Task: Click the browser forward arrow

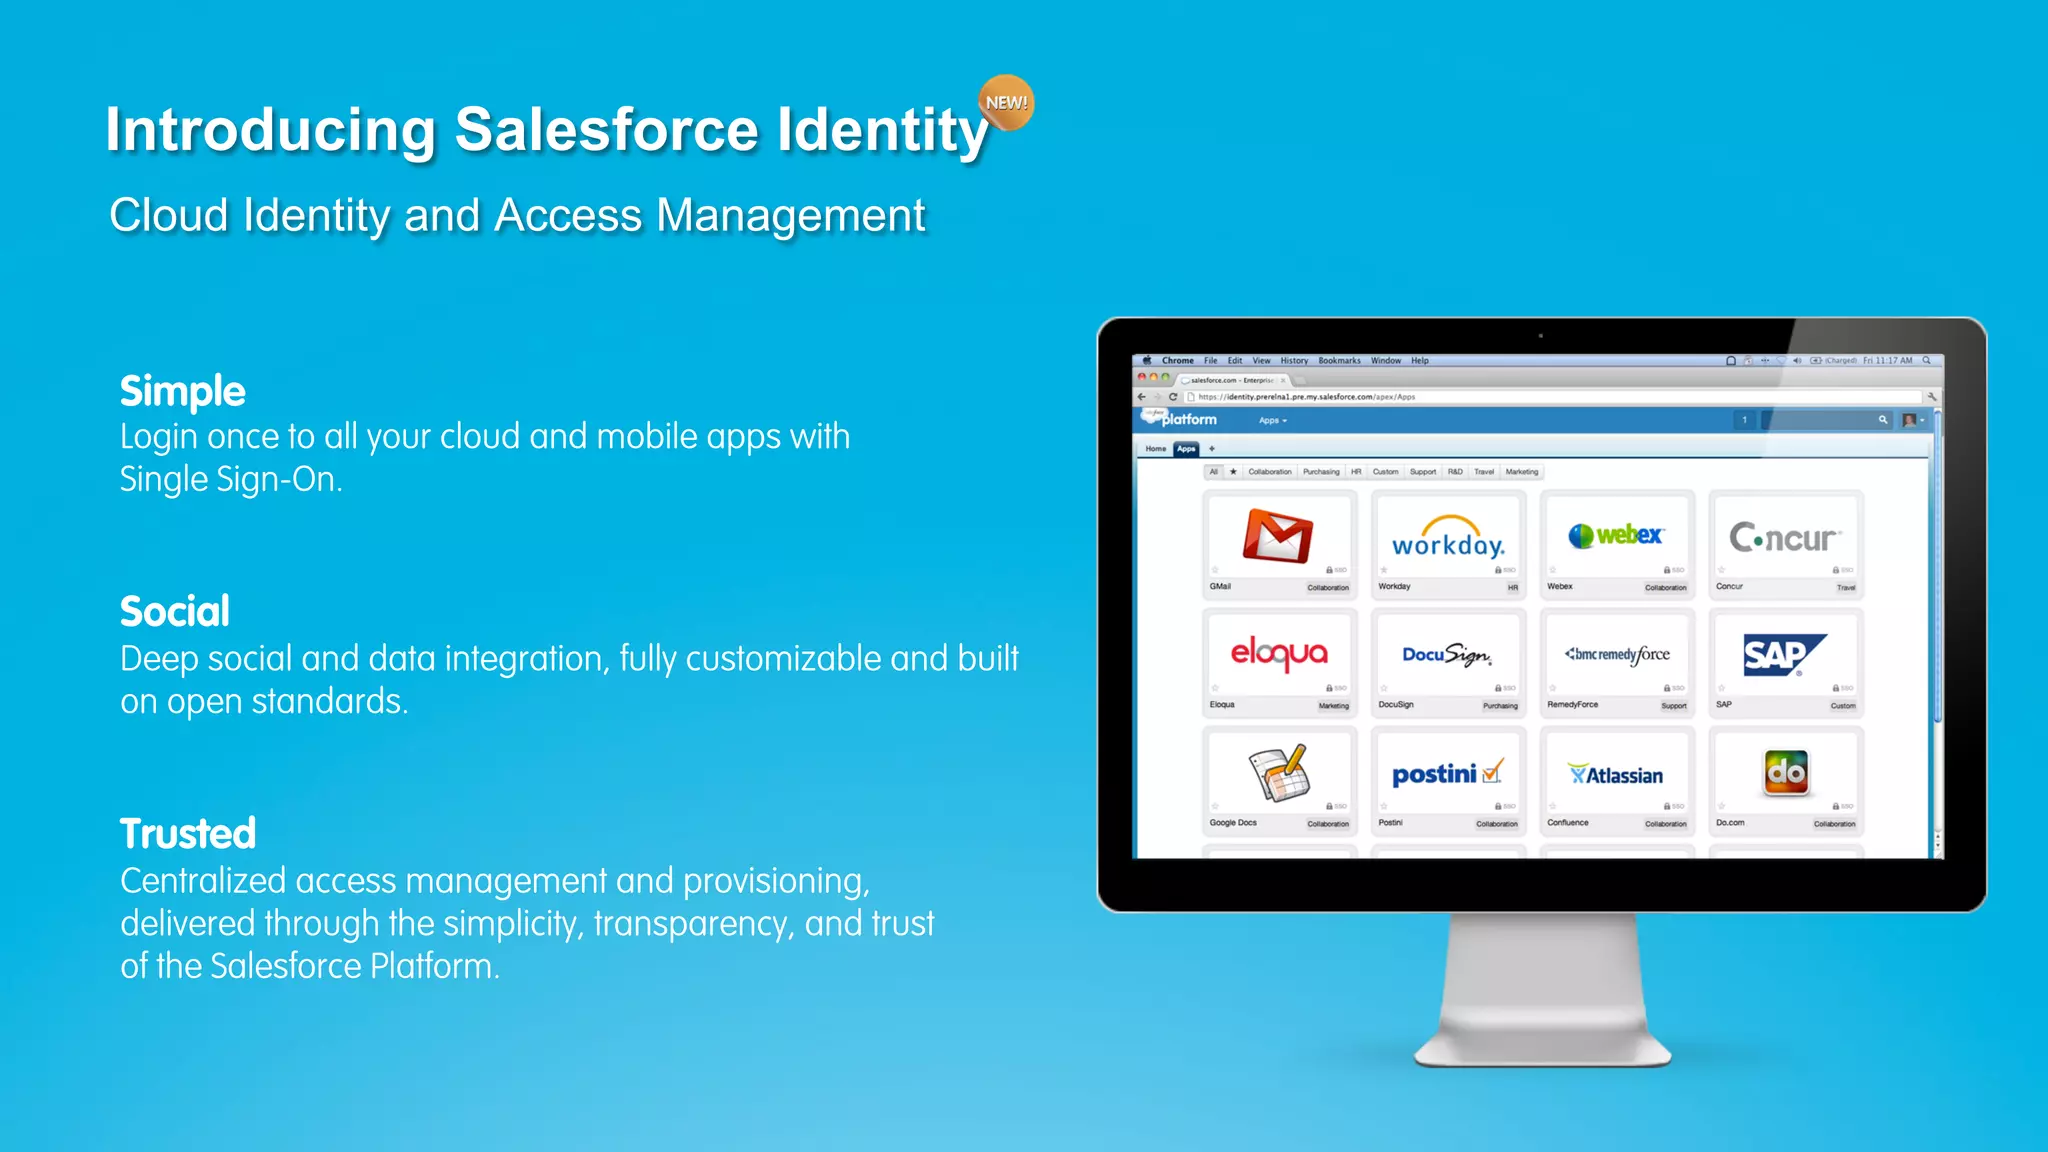Action: [1157, 397]
